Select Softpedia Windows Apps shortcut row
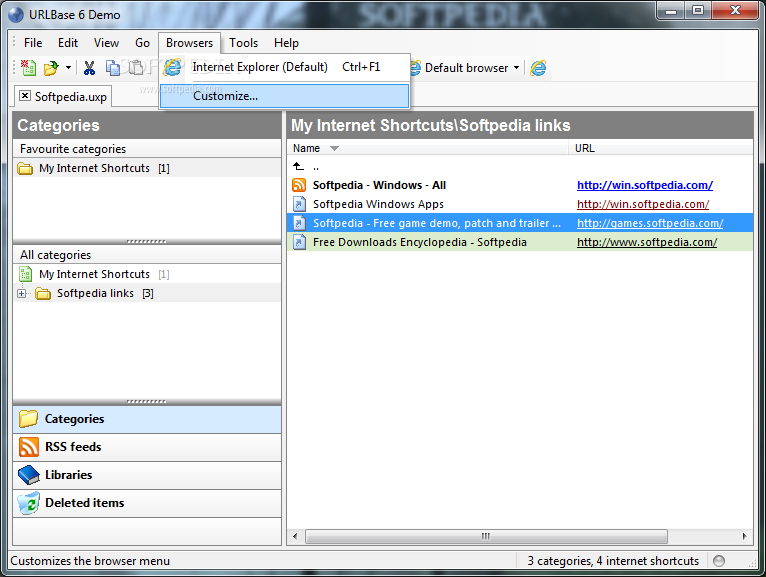Screen dimensions: 766x577 tap(520, 204)
